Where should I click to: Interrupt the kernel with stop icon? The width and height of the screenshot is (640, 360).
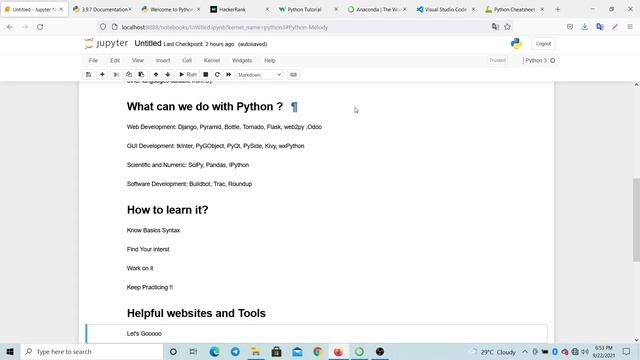pyautogui.click(x=206, y=75)
